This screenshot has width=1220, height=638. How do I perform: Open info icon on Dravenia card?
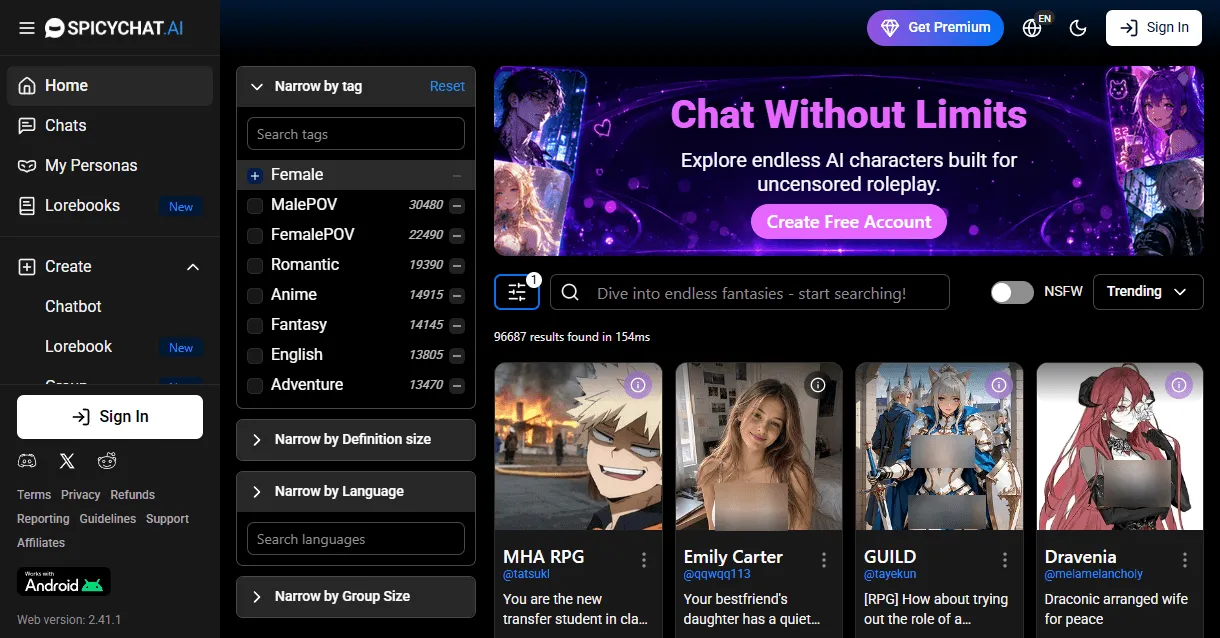(x=1180, y=385)
